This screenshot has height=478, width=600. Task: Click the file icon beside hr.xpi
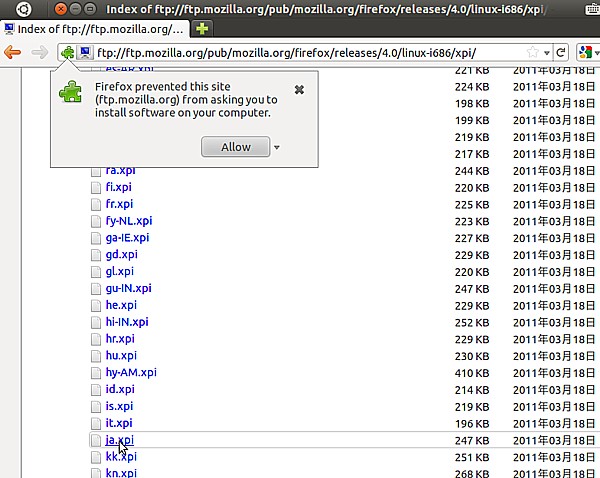[x=96, y=339]
